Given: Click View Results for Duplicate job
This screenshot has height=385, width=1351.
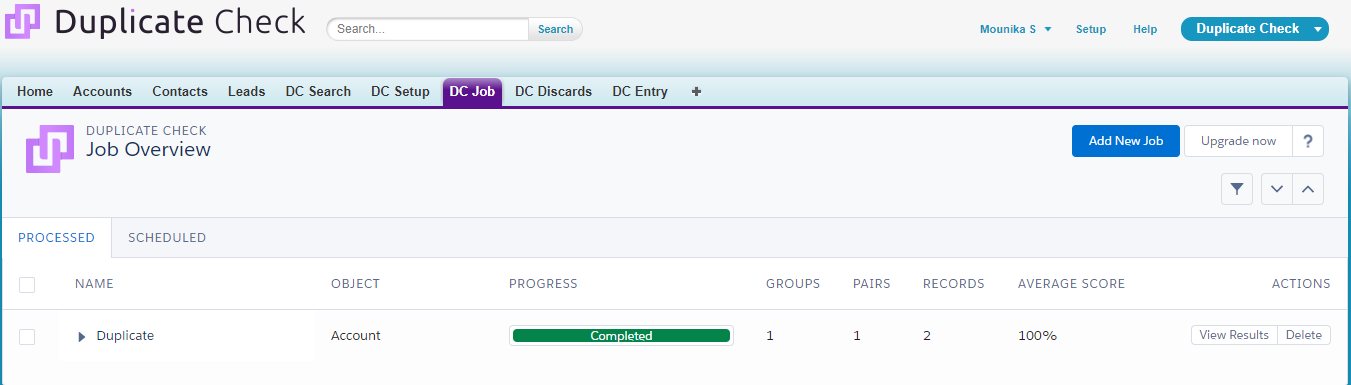Looking at the screenshot, I should coord(1234,335).
